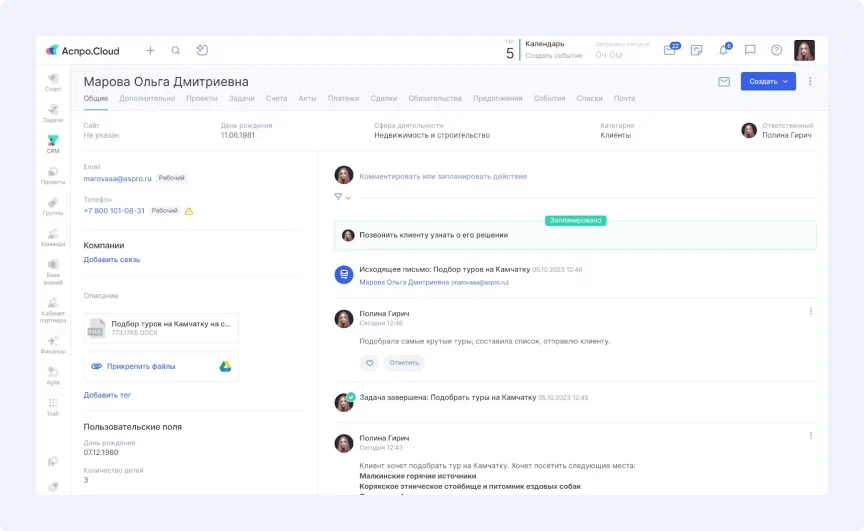Image resolution: width=864 pixels, height=531 pixels.
Task: Click the timer/history icon next to search
Action: (202, 50)
